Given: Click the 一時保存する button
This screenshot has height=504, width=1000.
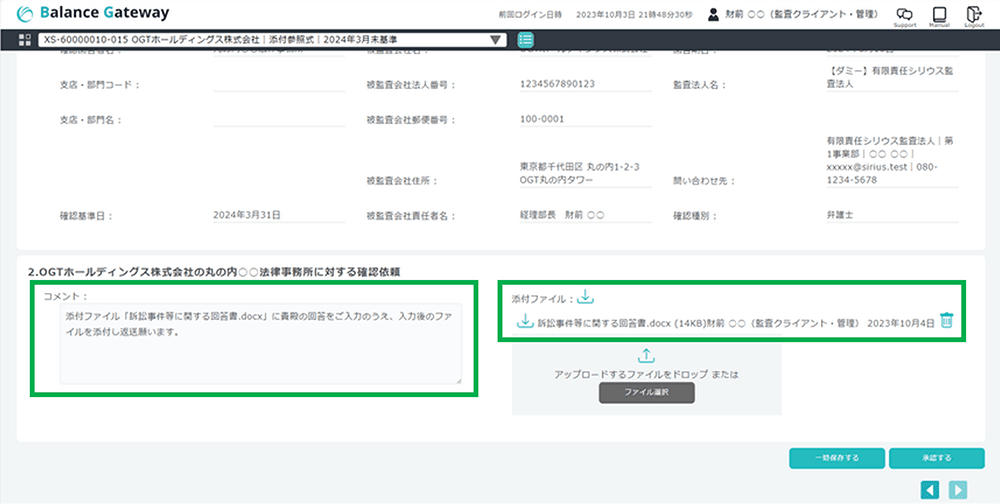Looking at the screenshot, I should click(836, 458).
